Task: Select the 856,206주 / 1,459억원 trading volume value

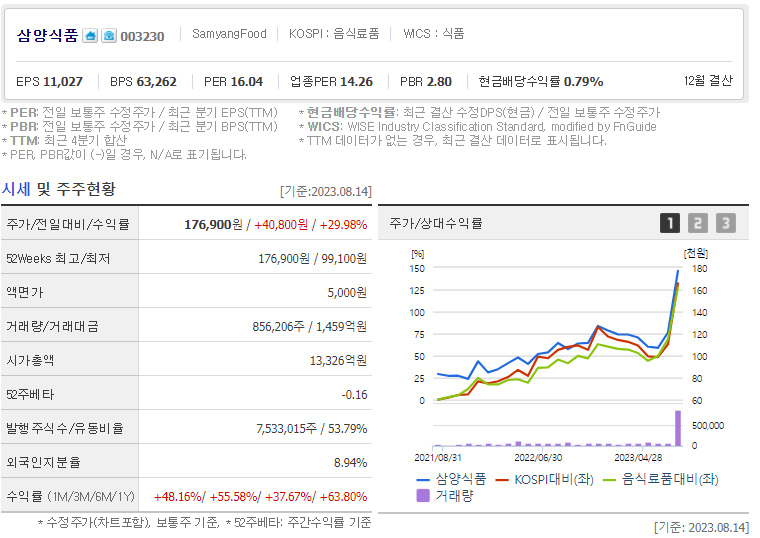Action: (309, 327)
